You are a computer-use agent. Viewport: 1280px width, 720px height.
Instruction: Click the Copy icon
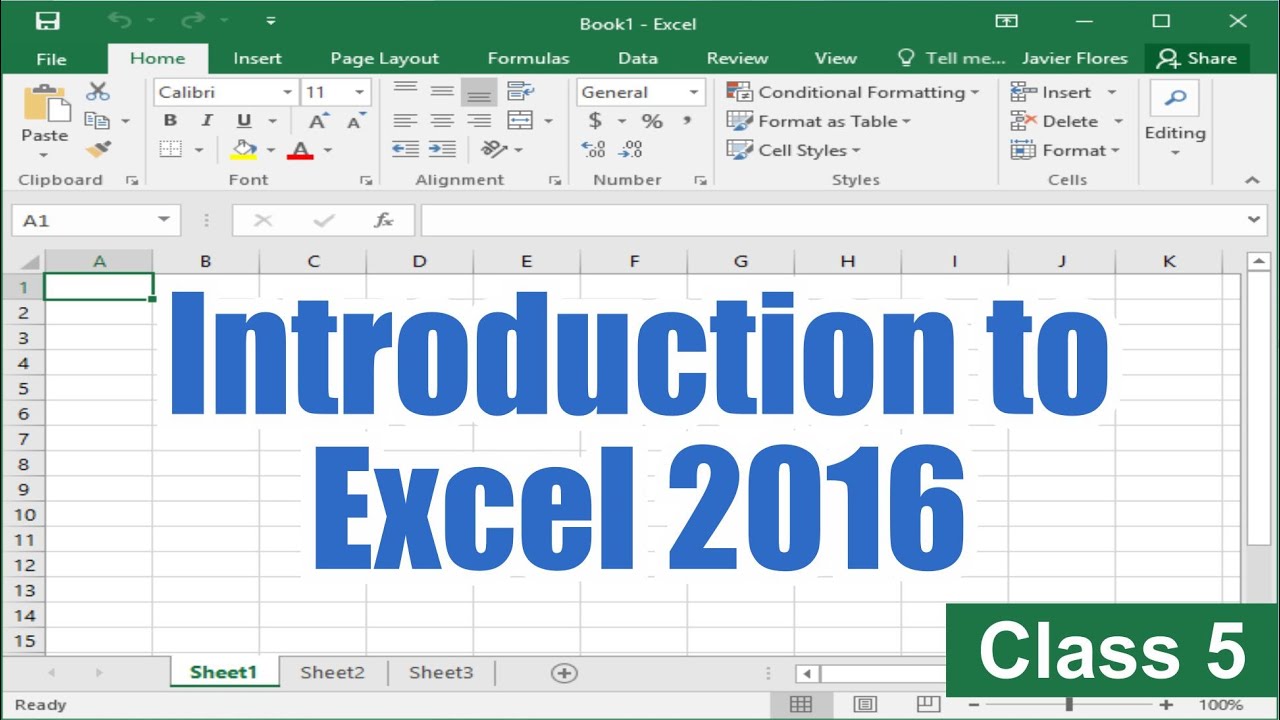(x=97, y=120)
